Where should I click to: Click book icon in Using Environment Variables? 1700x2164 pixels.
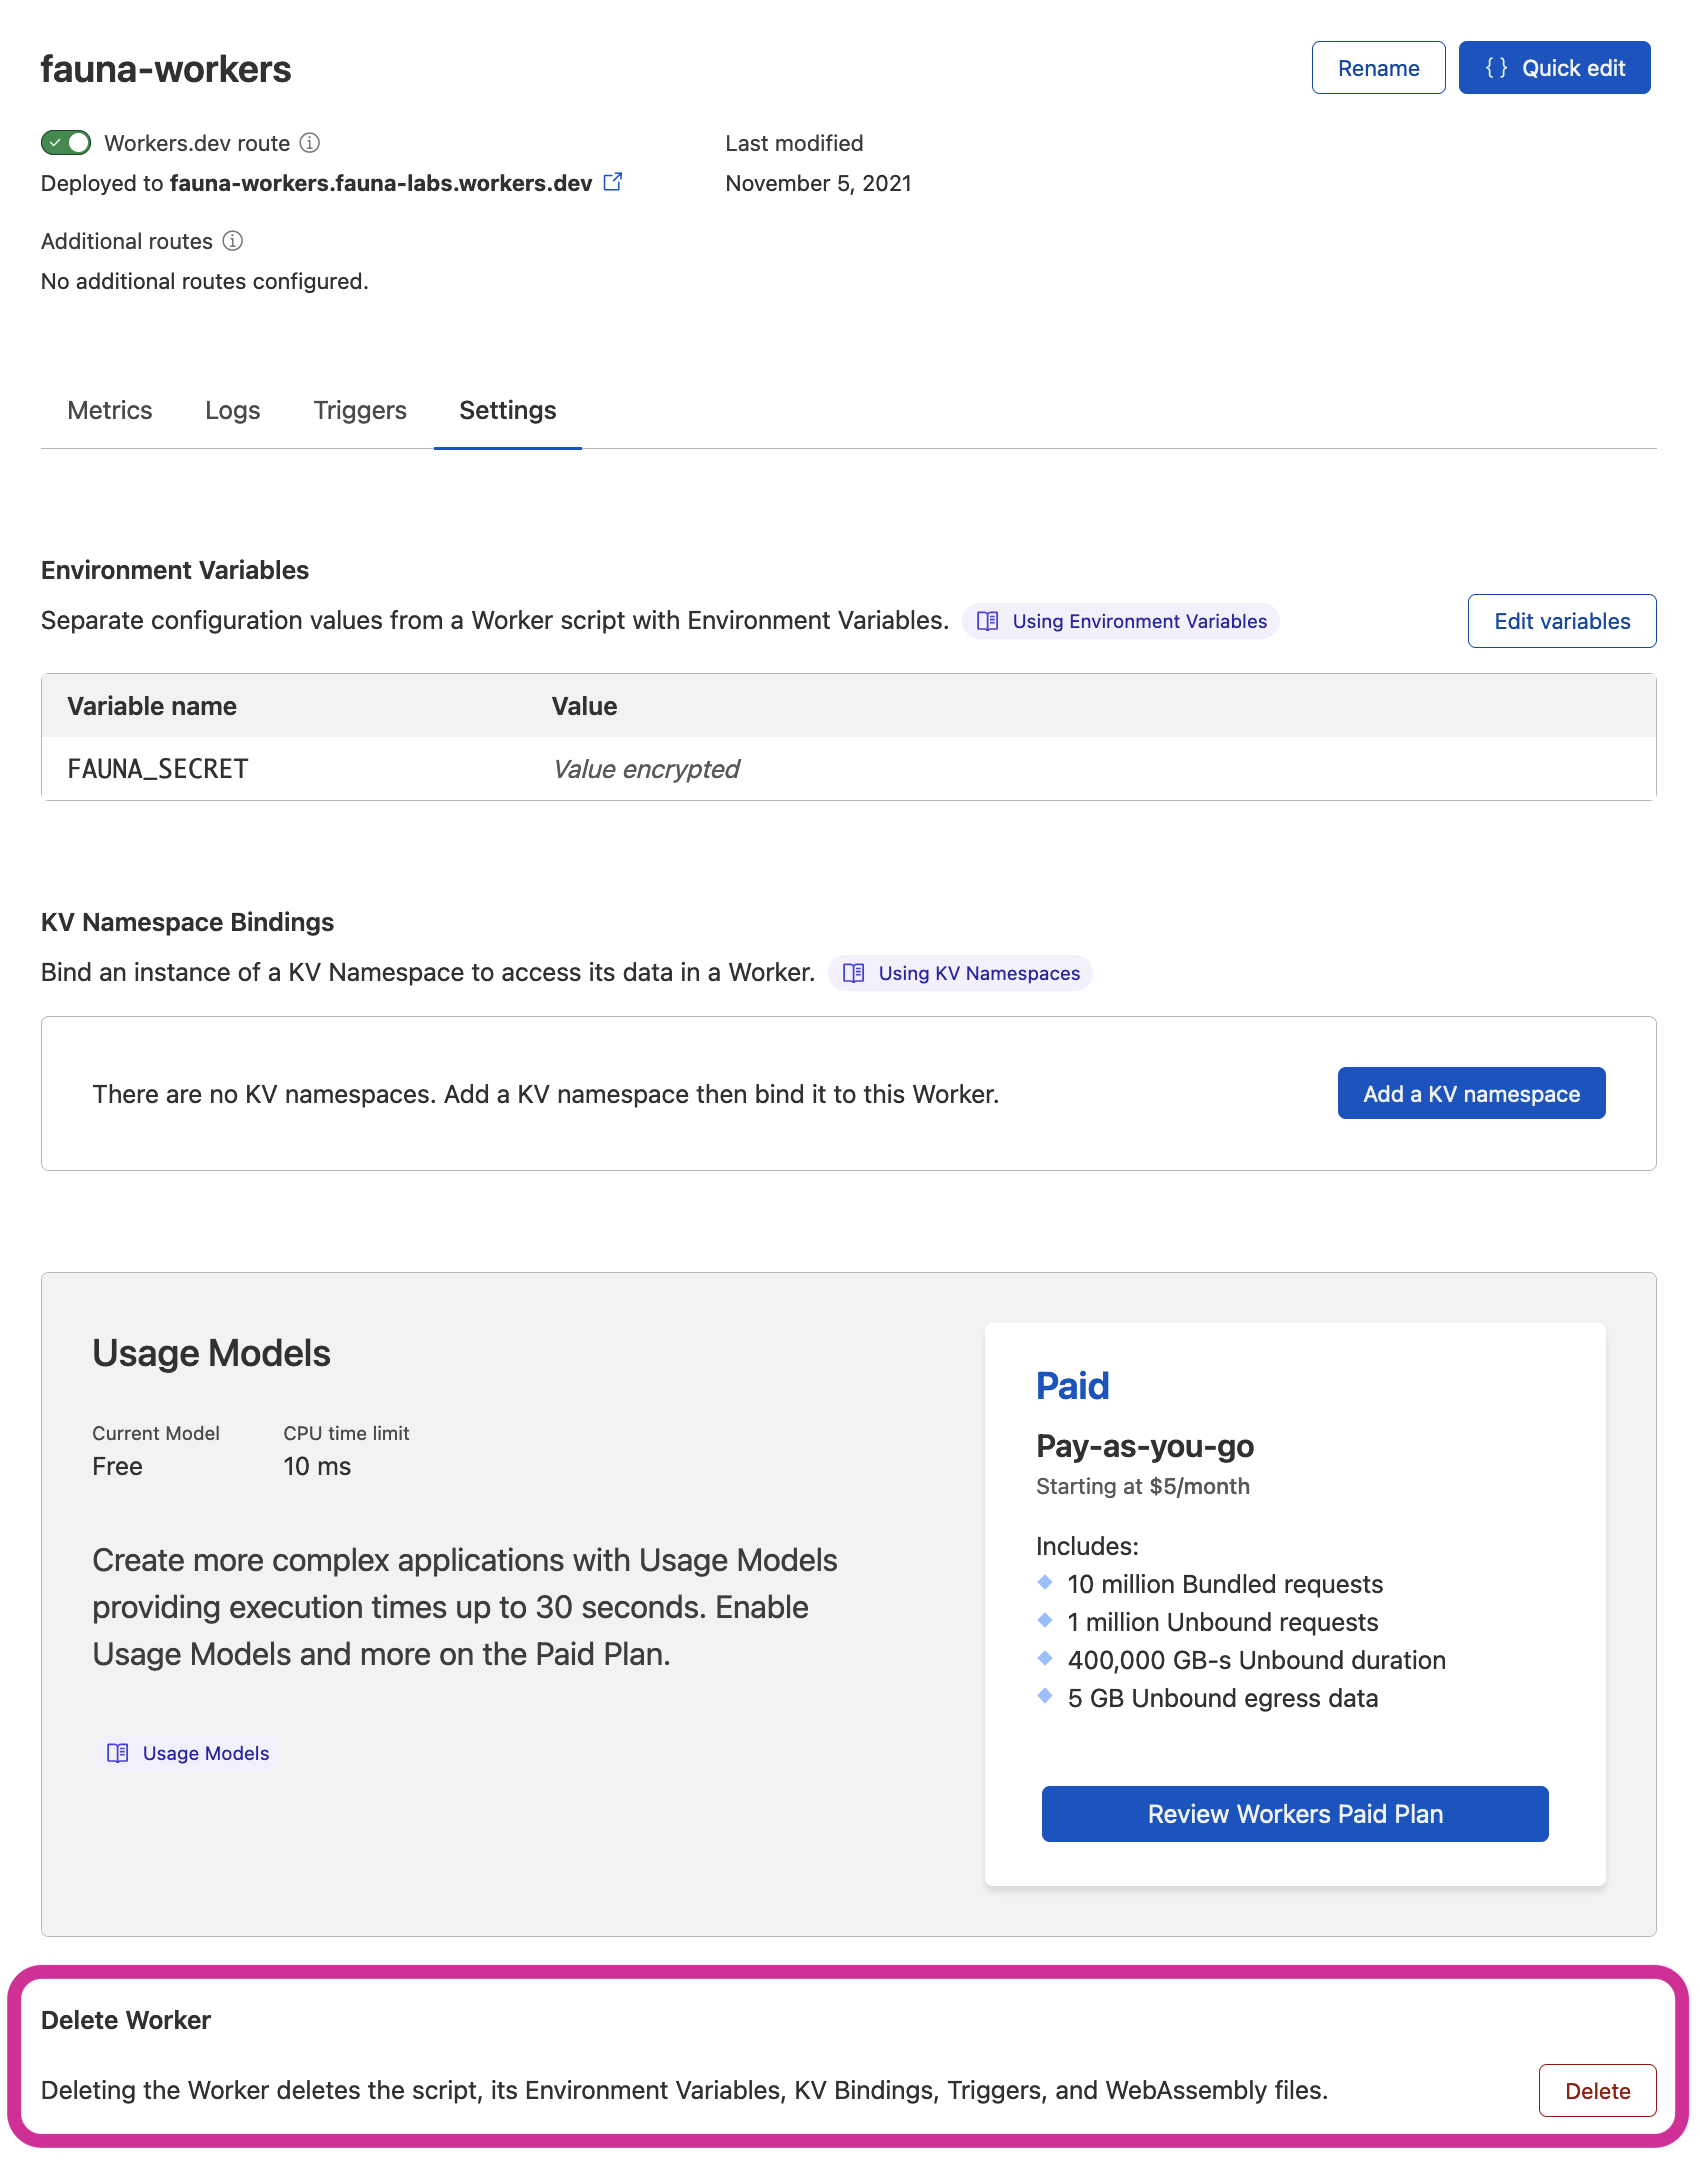point(987,621)
